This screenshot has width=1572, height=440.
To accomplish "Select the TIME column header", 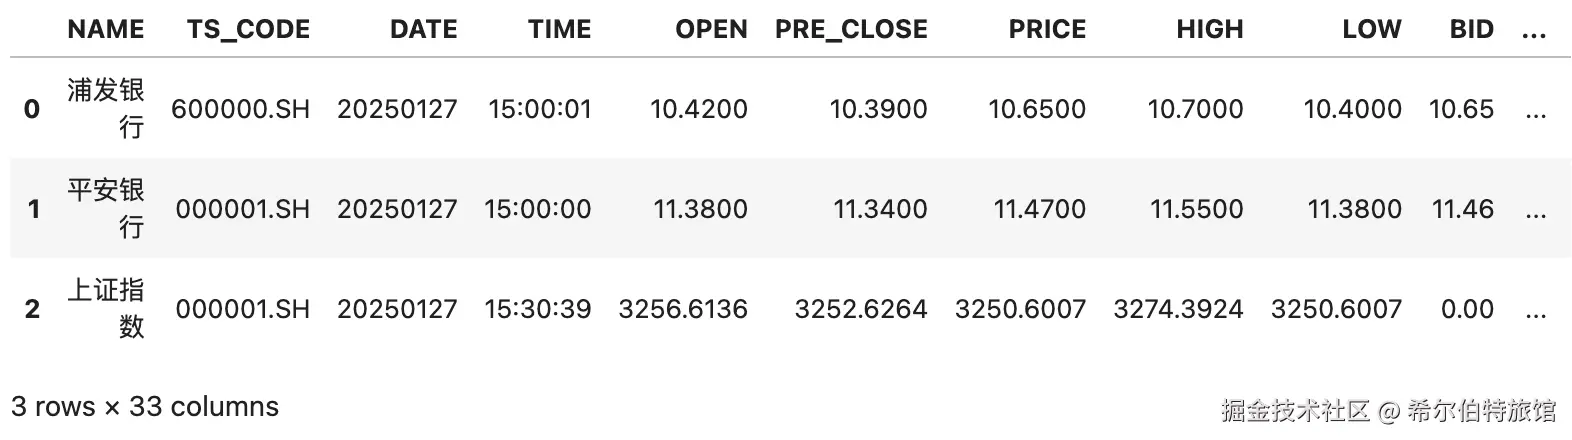I will tap(560, 30).
